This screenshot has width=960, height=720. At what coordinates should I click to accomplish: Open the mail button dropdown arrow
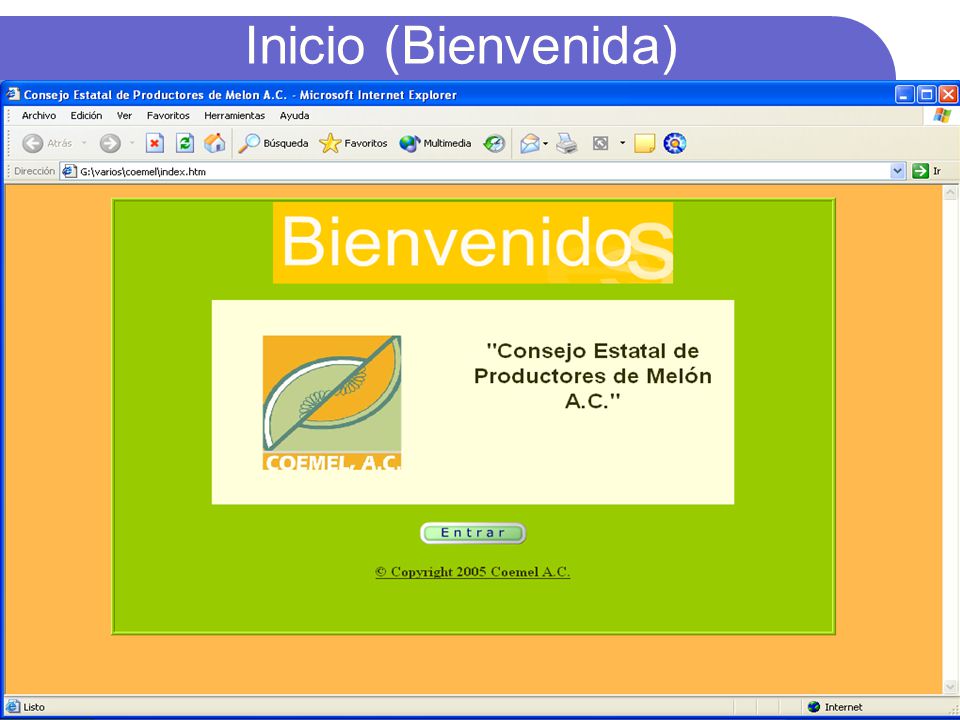[546, 143]
